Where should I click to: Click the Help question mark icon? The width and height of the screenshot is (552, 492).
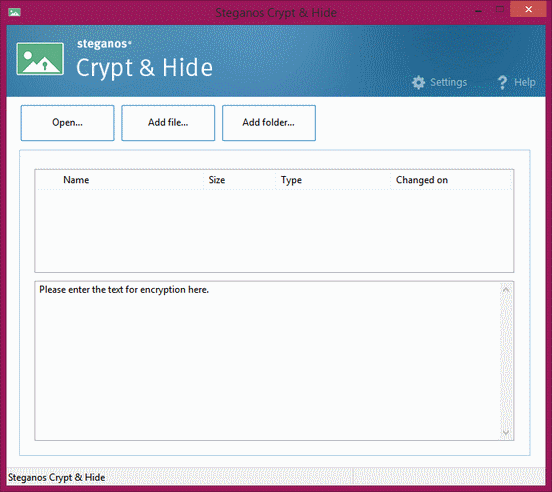(502, 82)
